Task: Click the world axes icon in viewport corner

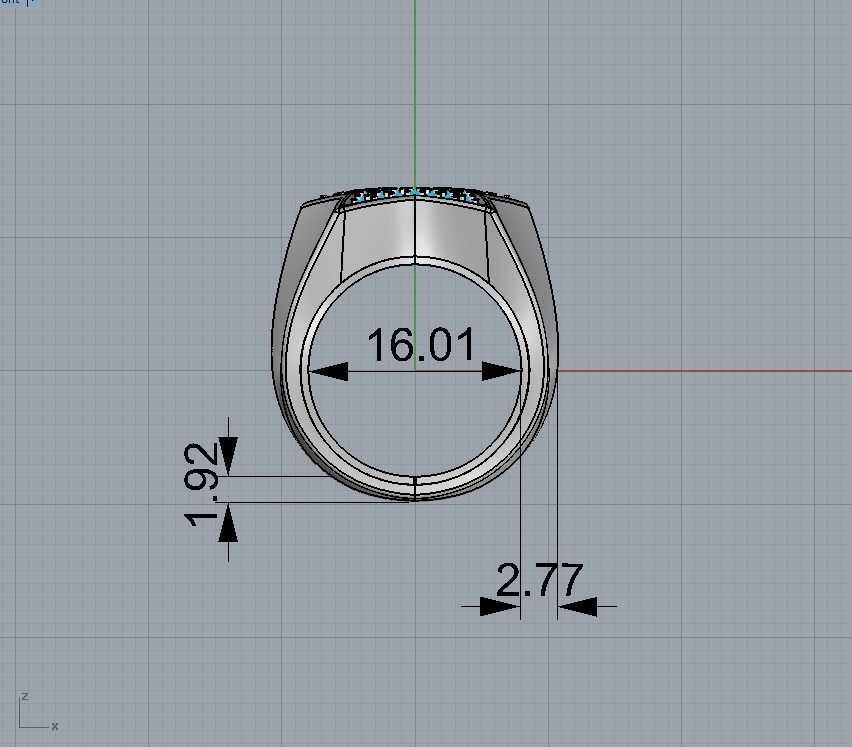Action: point(39,711)
